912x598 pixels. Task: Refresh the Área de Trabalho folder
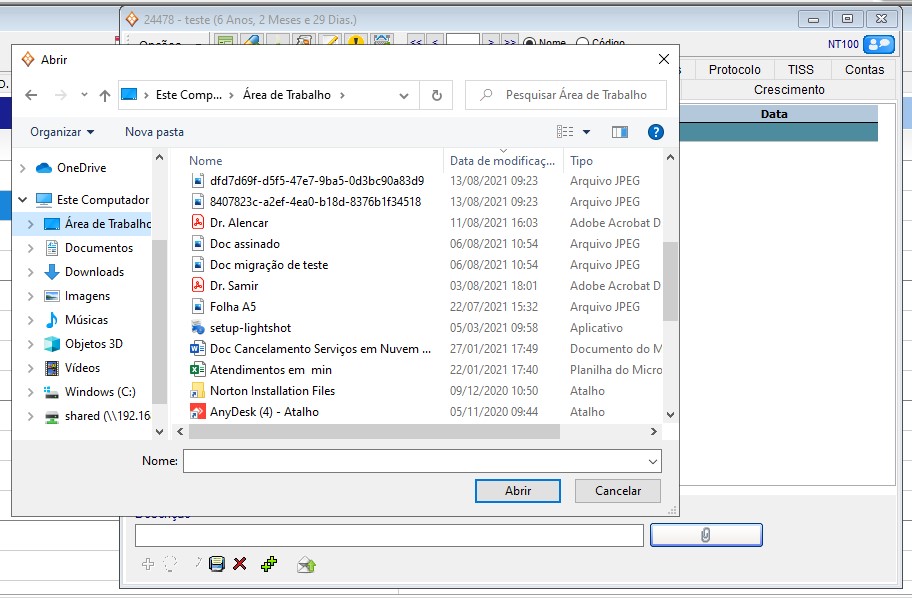(x=436, y=95)
